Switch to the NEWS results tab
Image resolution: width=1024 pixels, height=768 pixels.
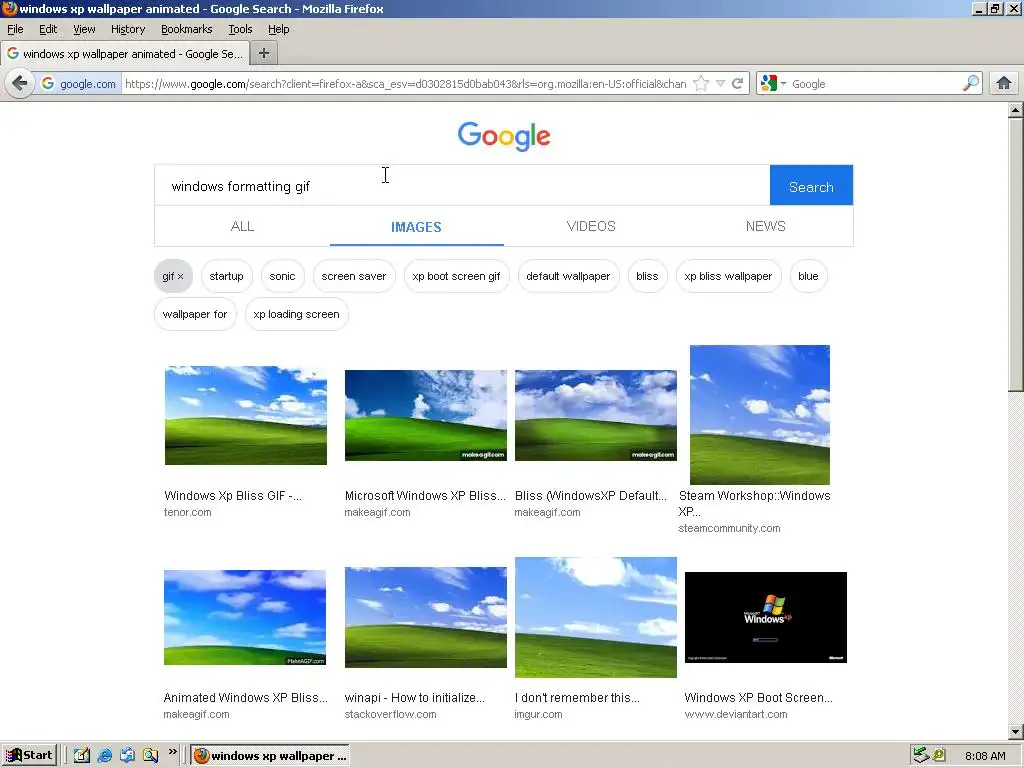pos(765,227)
